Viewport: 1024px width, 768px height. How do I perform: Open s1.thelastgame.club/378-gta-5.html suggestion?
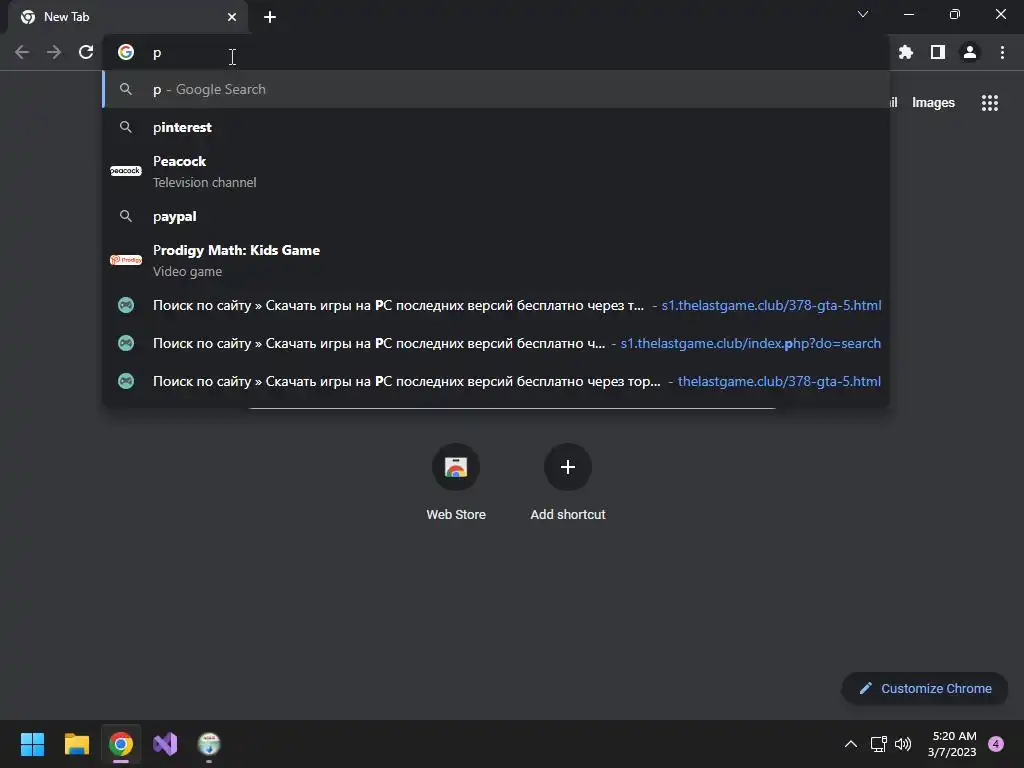click(x=496, y=305)
